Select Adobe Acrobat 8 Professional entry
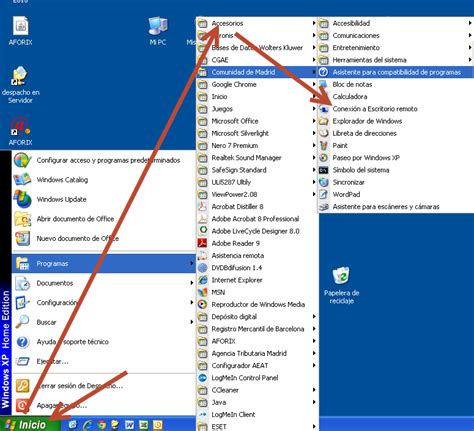The height and width of the screenshot is (431, 474). (x=257, y=219)
